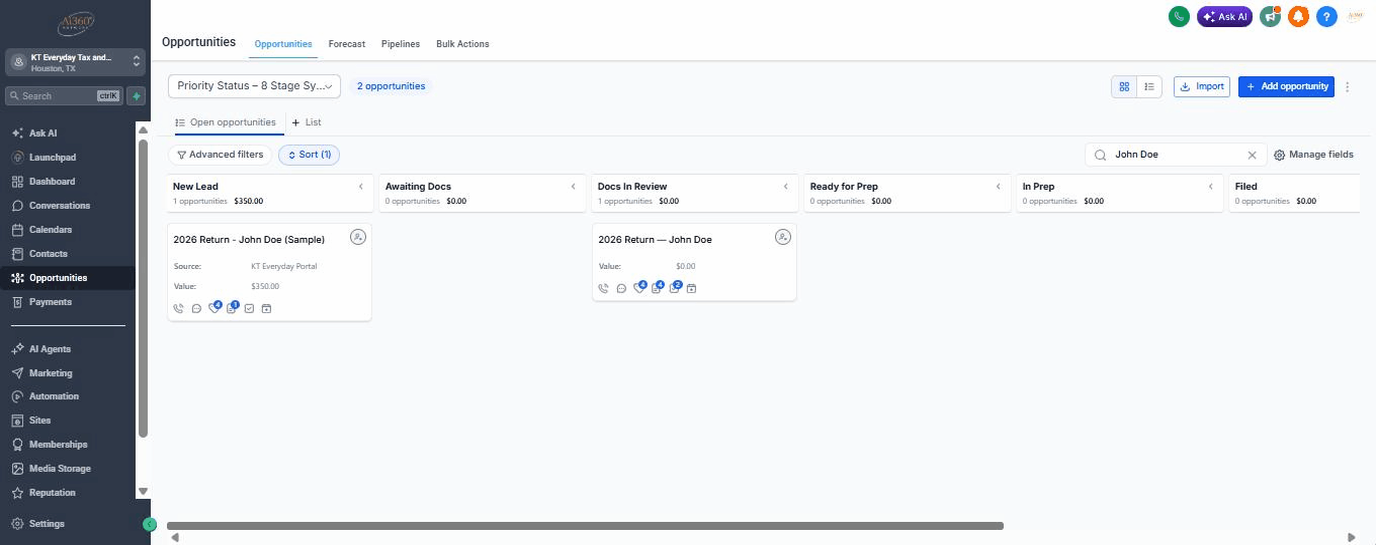Open the KT Everyday Tax account switcher
The height and width of the screenshot is (545, 1376).
75,62
